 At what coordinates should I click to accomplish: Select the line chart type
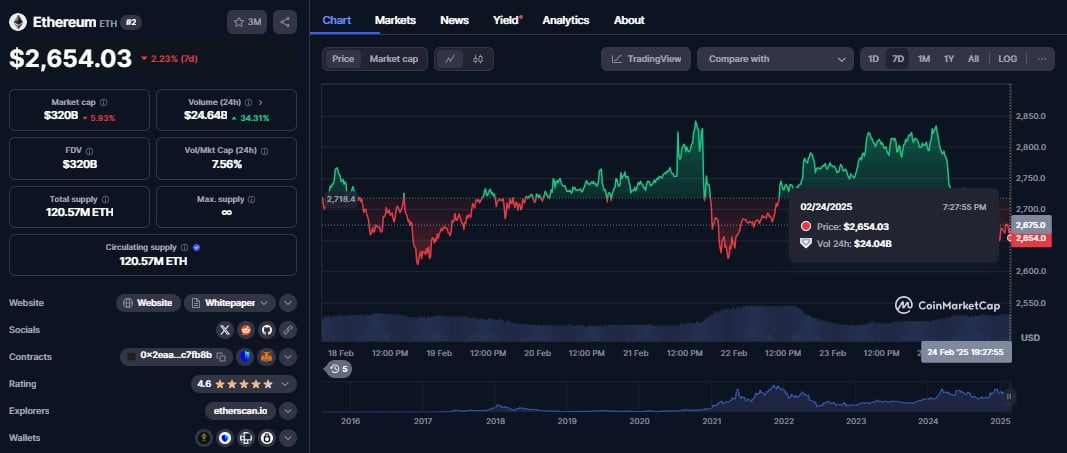(450, 59)
